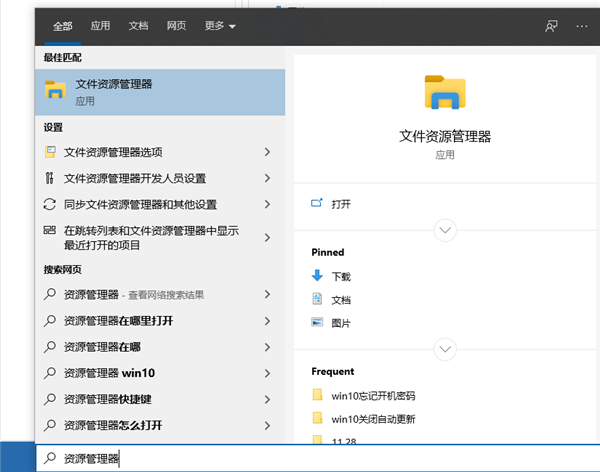600x472 pixels.
Task: Open the 文件资源管理器 best match result
Action: pyautogui.click(x=160, y=92)
